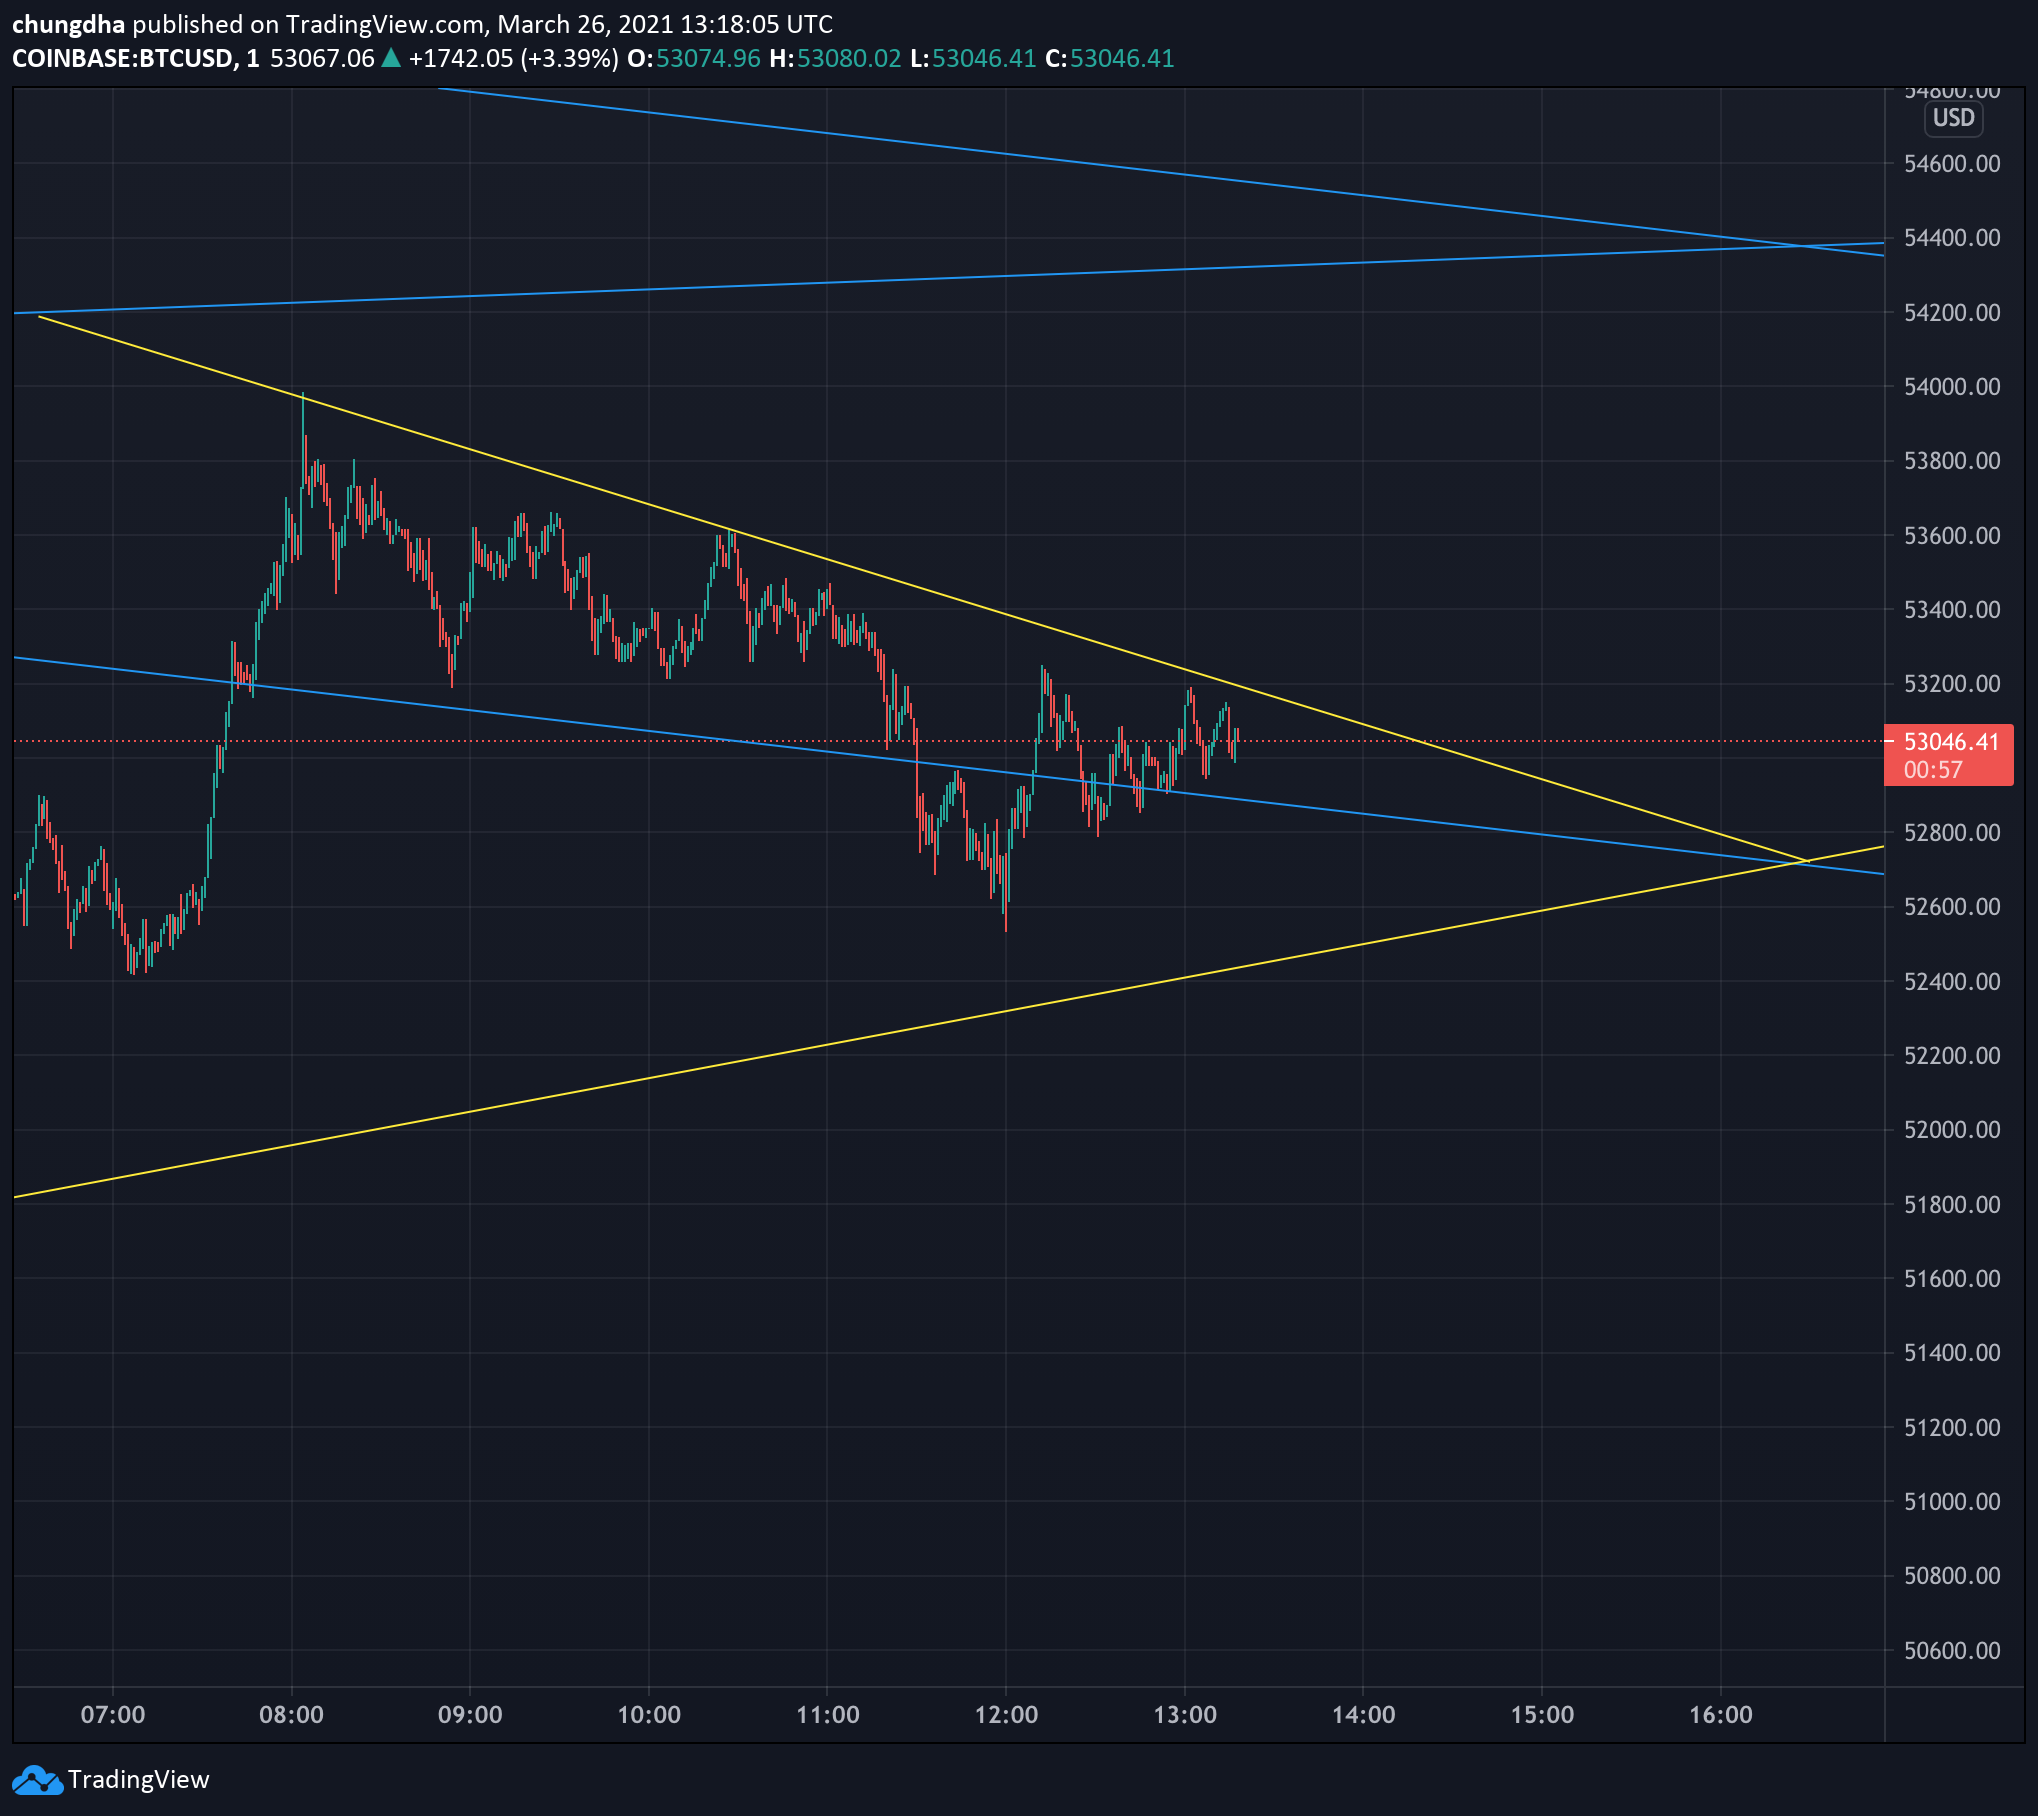2038x1816 pixels.
Task: Click the 10:00 time axis label
Action: click(649, 1715)
